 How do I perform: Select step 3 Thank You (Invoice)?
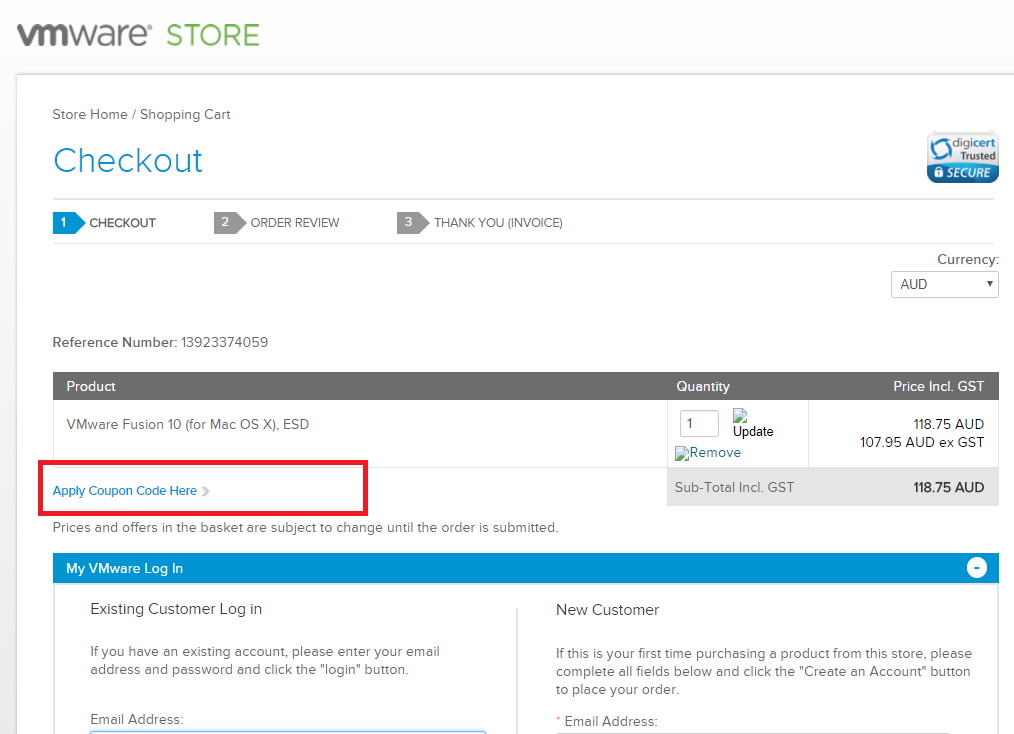coord(480,222)
